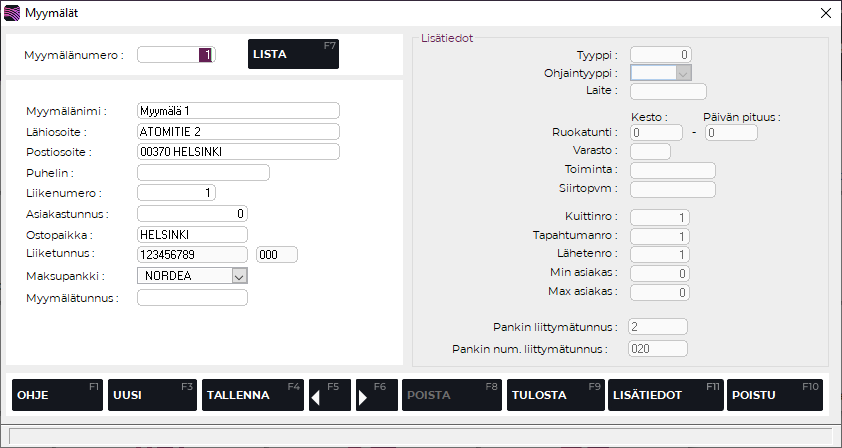Image resolution: width=842 pixels, height=448 pixels.
Task: Create new store with UUSI button
Action: (151, 395)
